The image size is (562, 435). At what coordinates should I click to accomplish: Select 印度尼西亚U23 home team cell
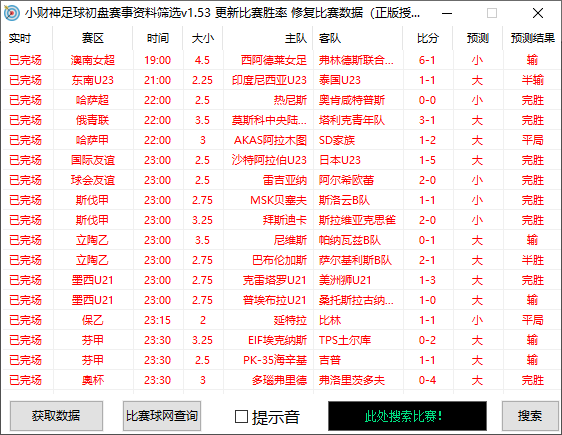click(x=269, y=80)
